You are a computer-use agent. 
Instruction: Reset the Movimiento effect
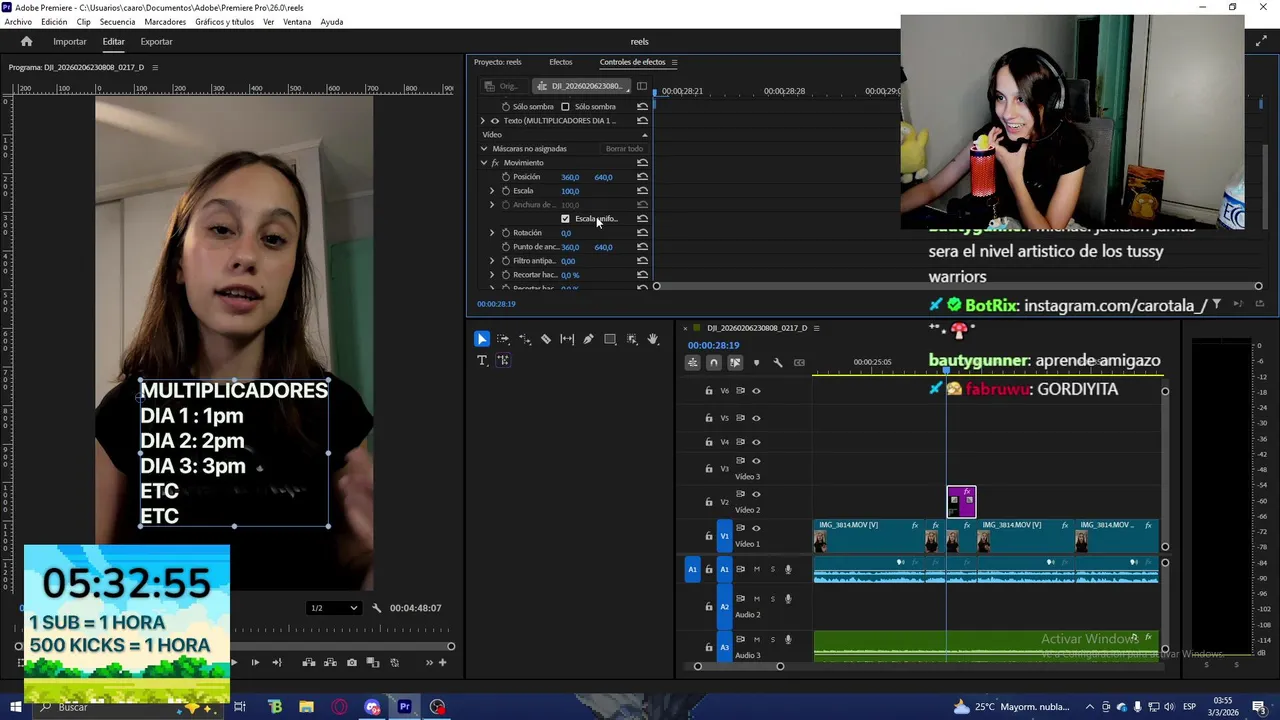pos(642,162)
